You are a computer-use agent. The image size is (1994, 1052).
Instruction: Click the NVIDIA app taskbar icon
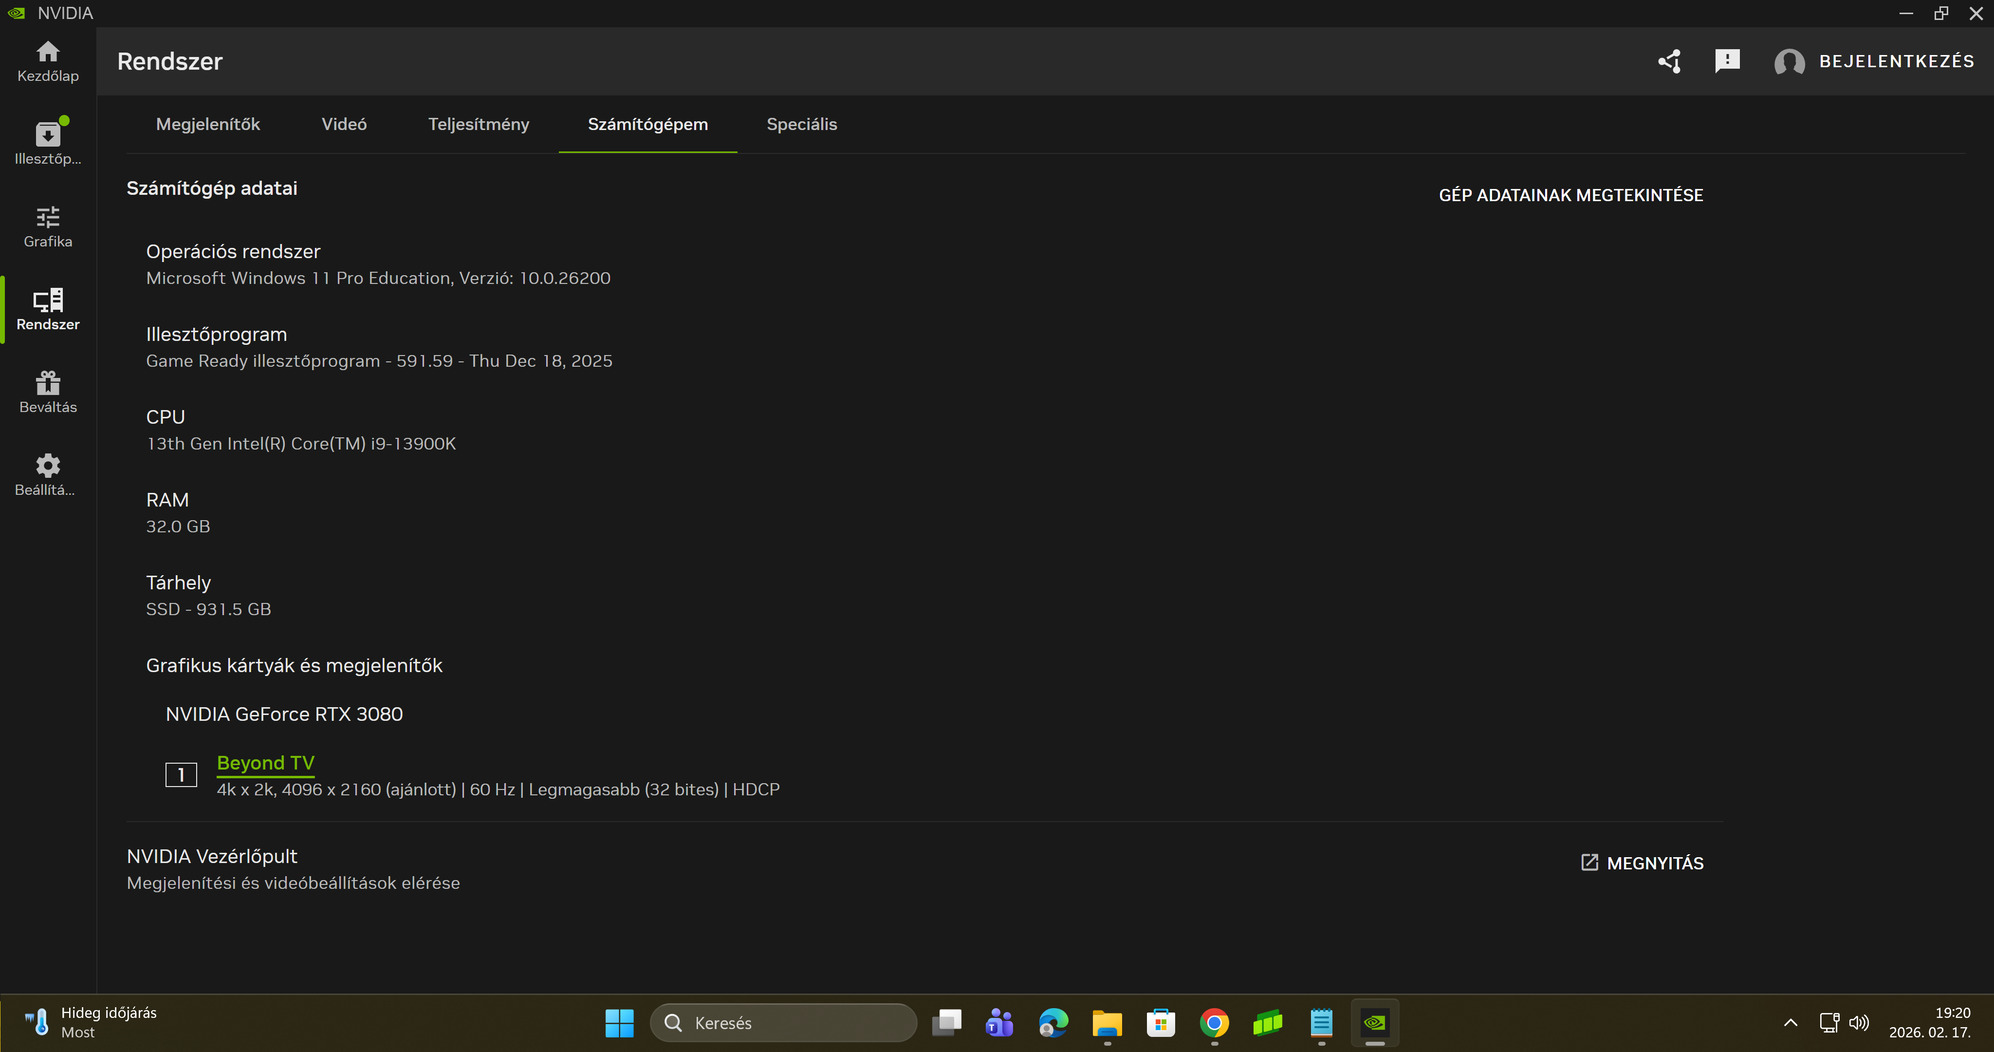(1375, 1023)
